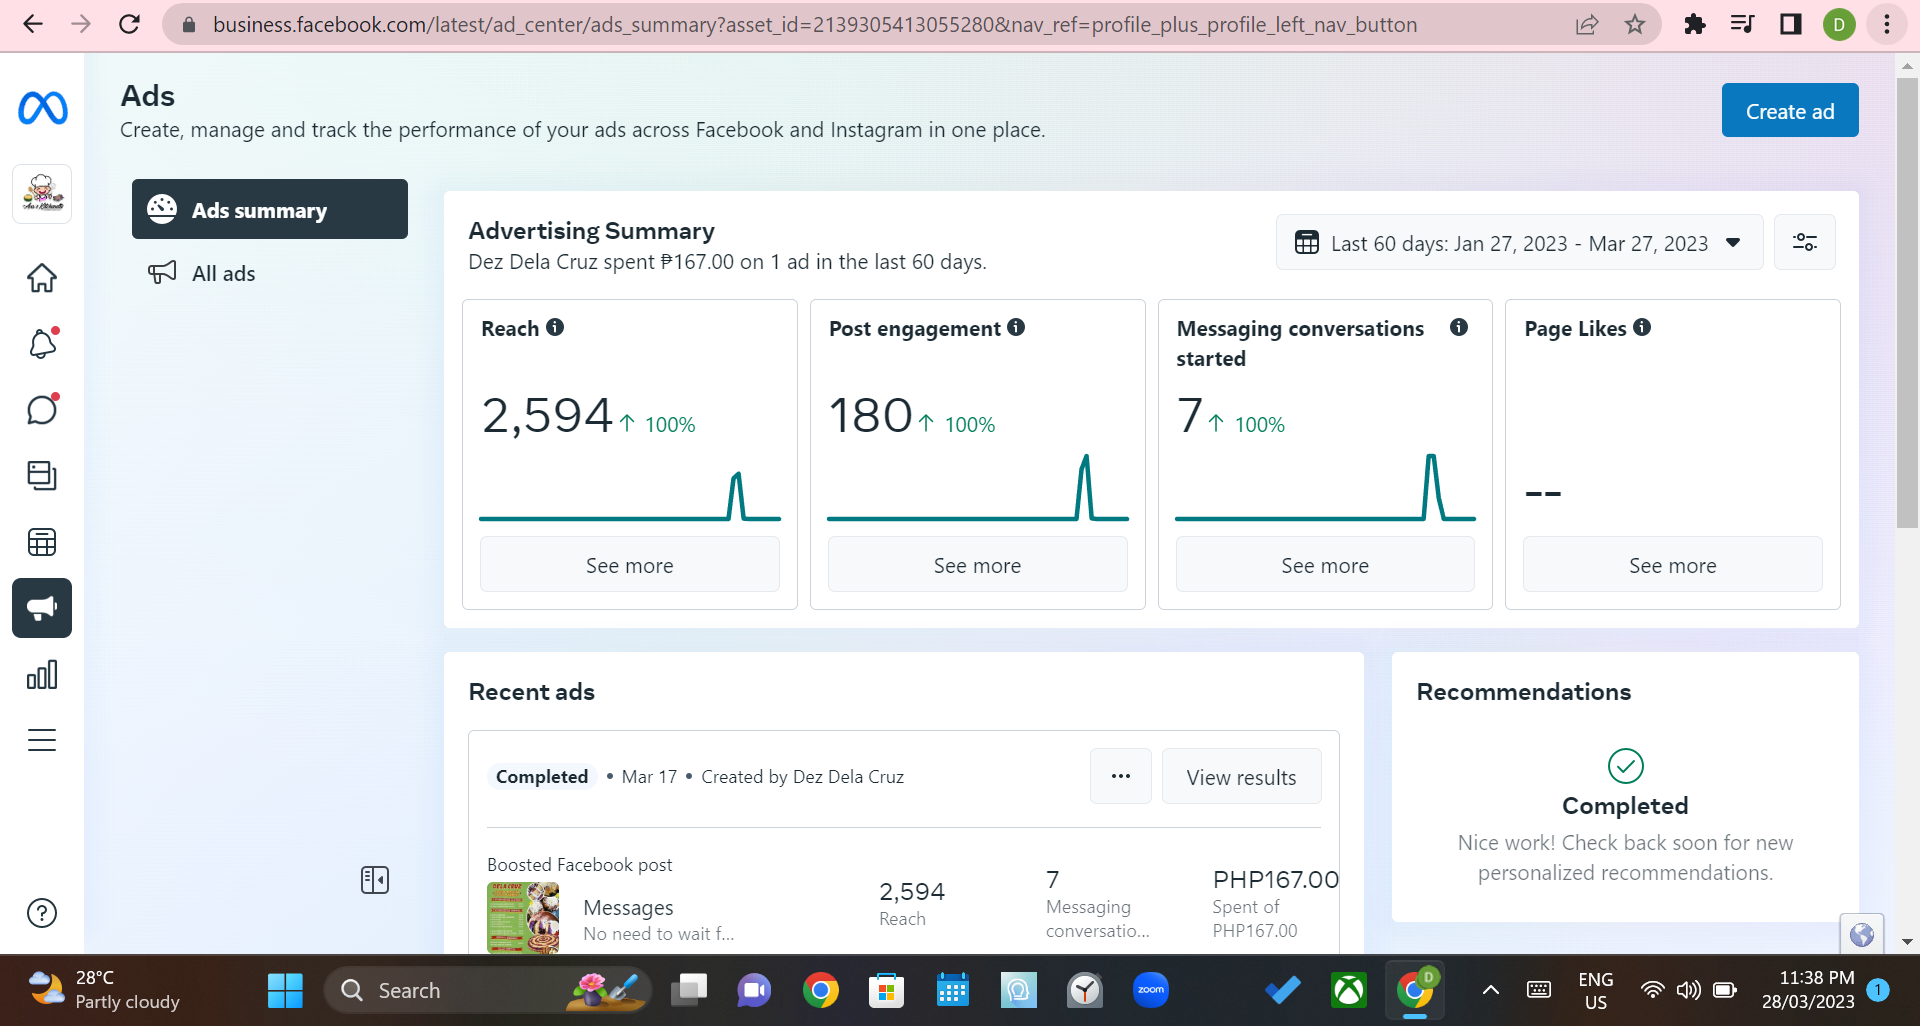Open Insights bar chart icon
Image resolution: width=1920 pixels, height=1026 pixels.
click(x=42, y=675)
